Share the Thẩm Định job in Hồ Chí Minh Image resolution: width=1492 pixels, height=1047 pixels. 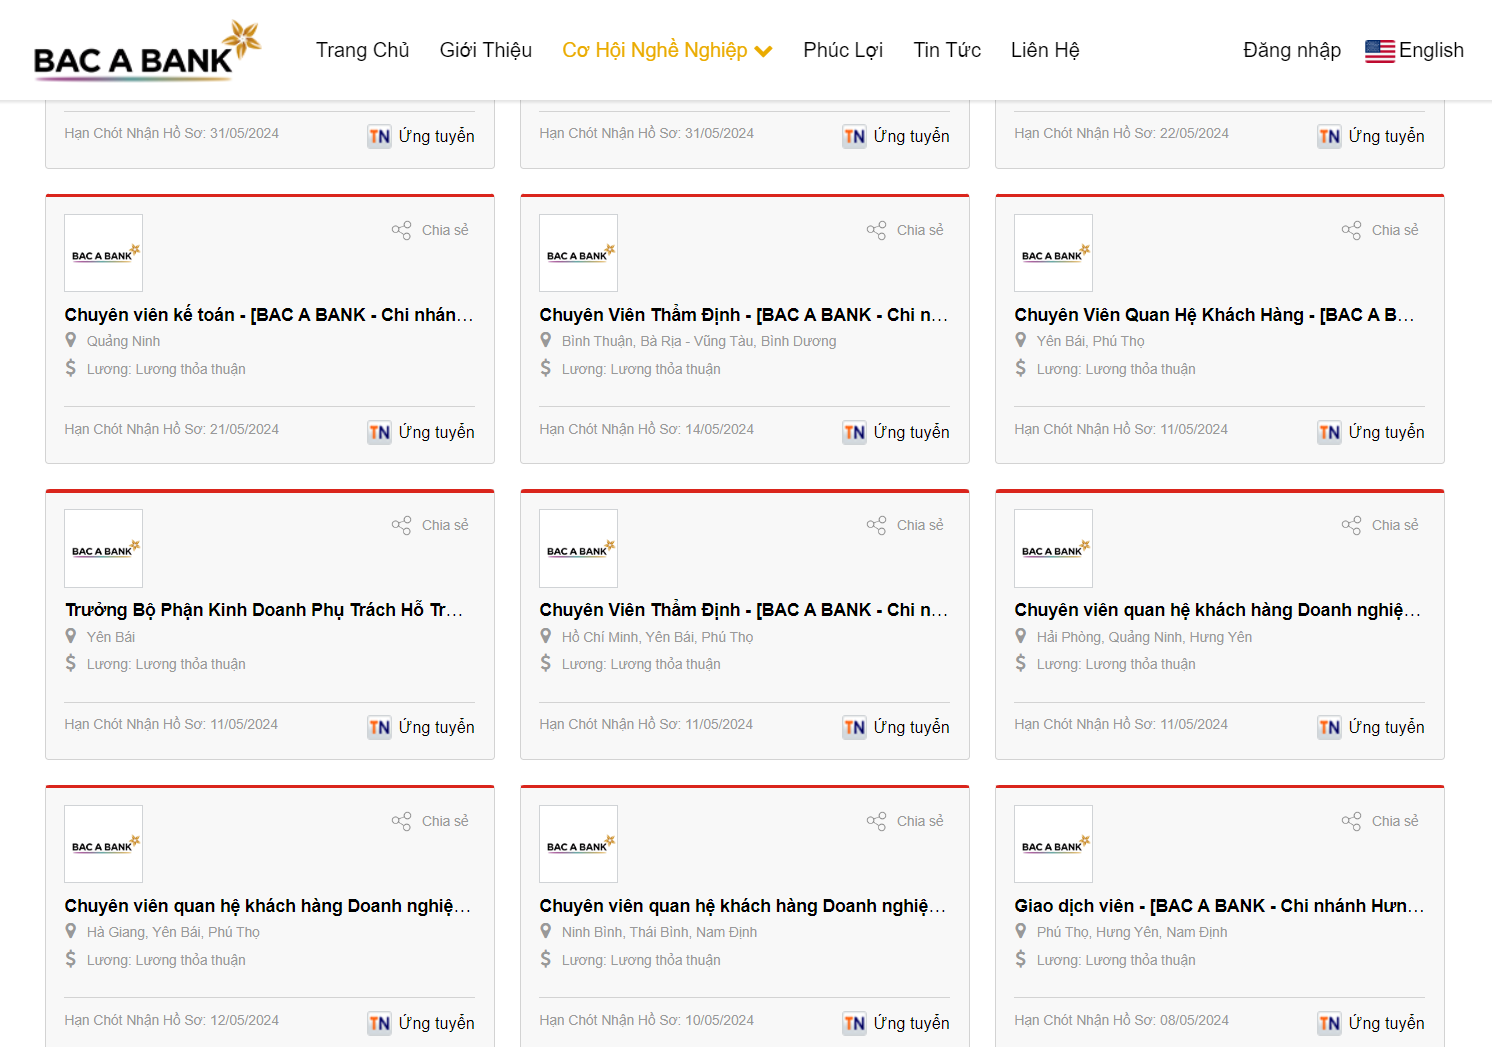[905, 525]
